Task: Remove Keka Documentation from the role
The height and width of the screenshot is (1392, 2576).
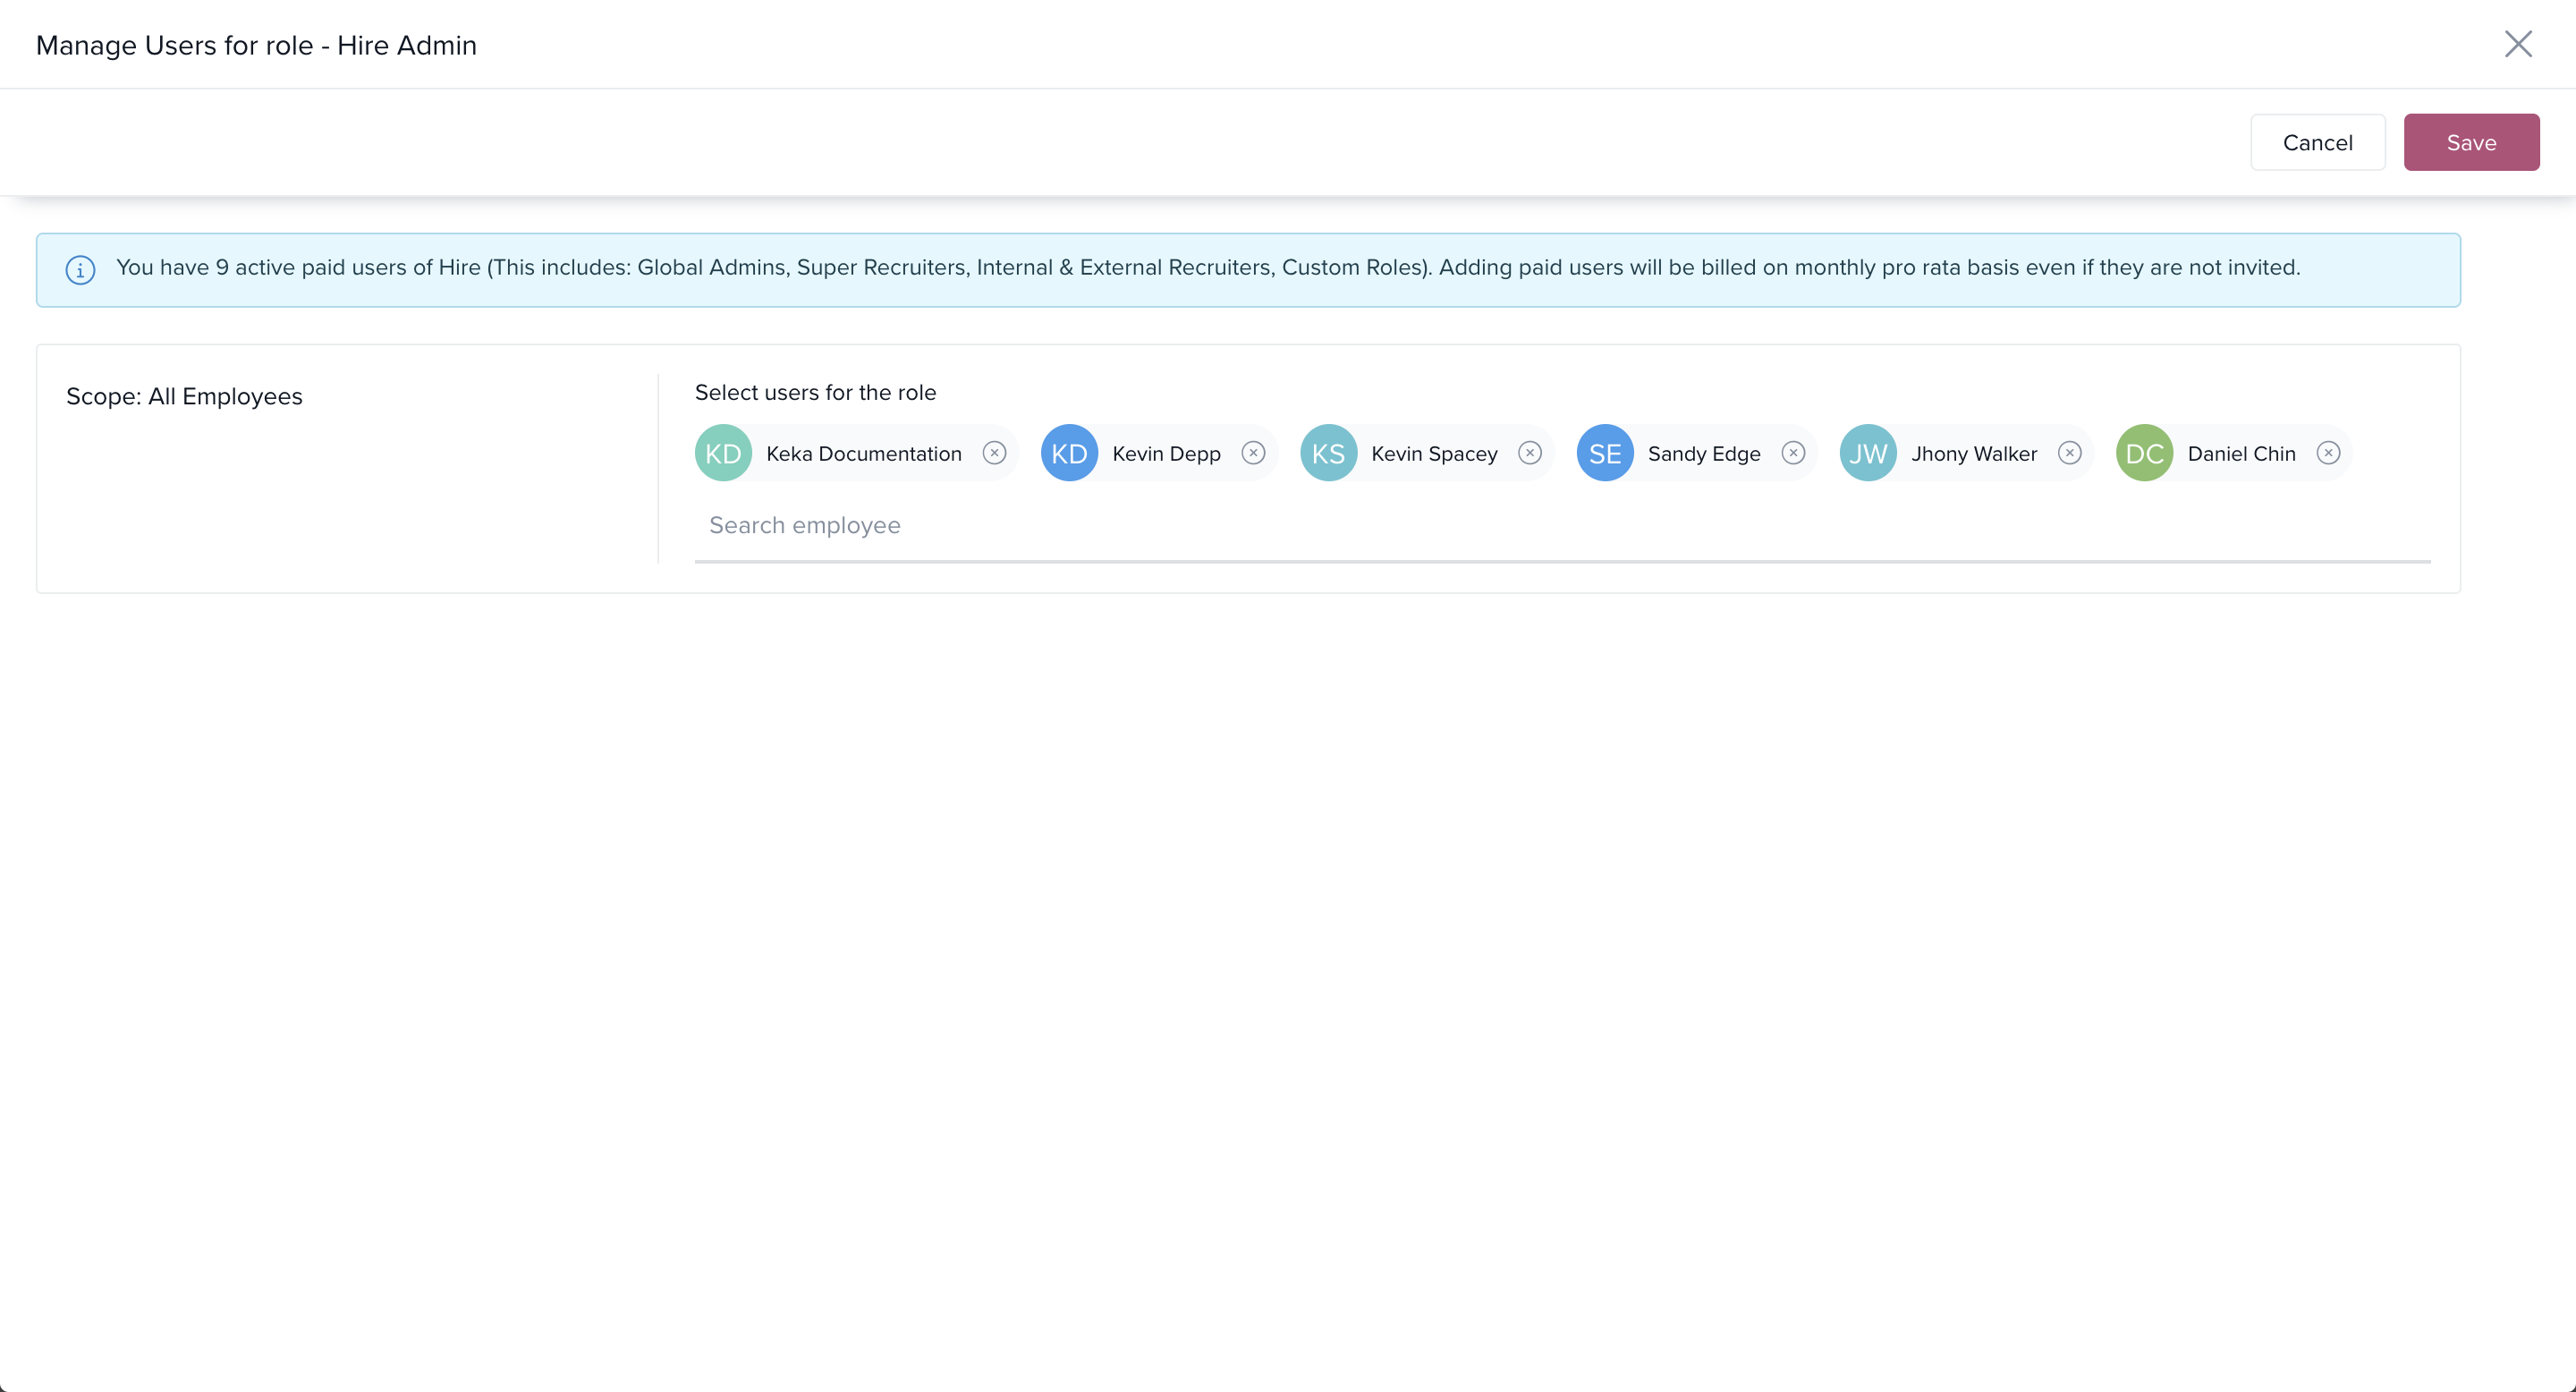Action: pyautogui.click(x=994, y=453)
